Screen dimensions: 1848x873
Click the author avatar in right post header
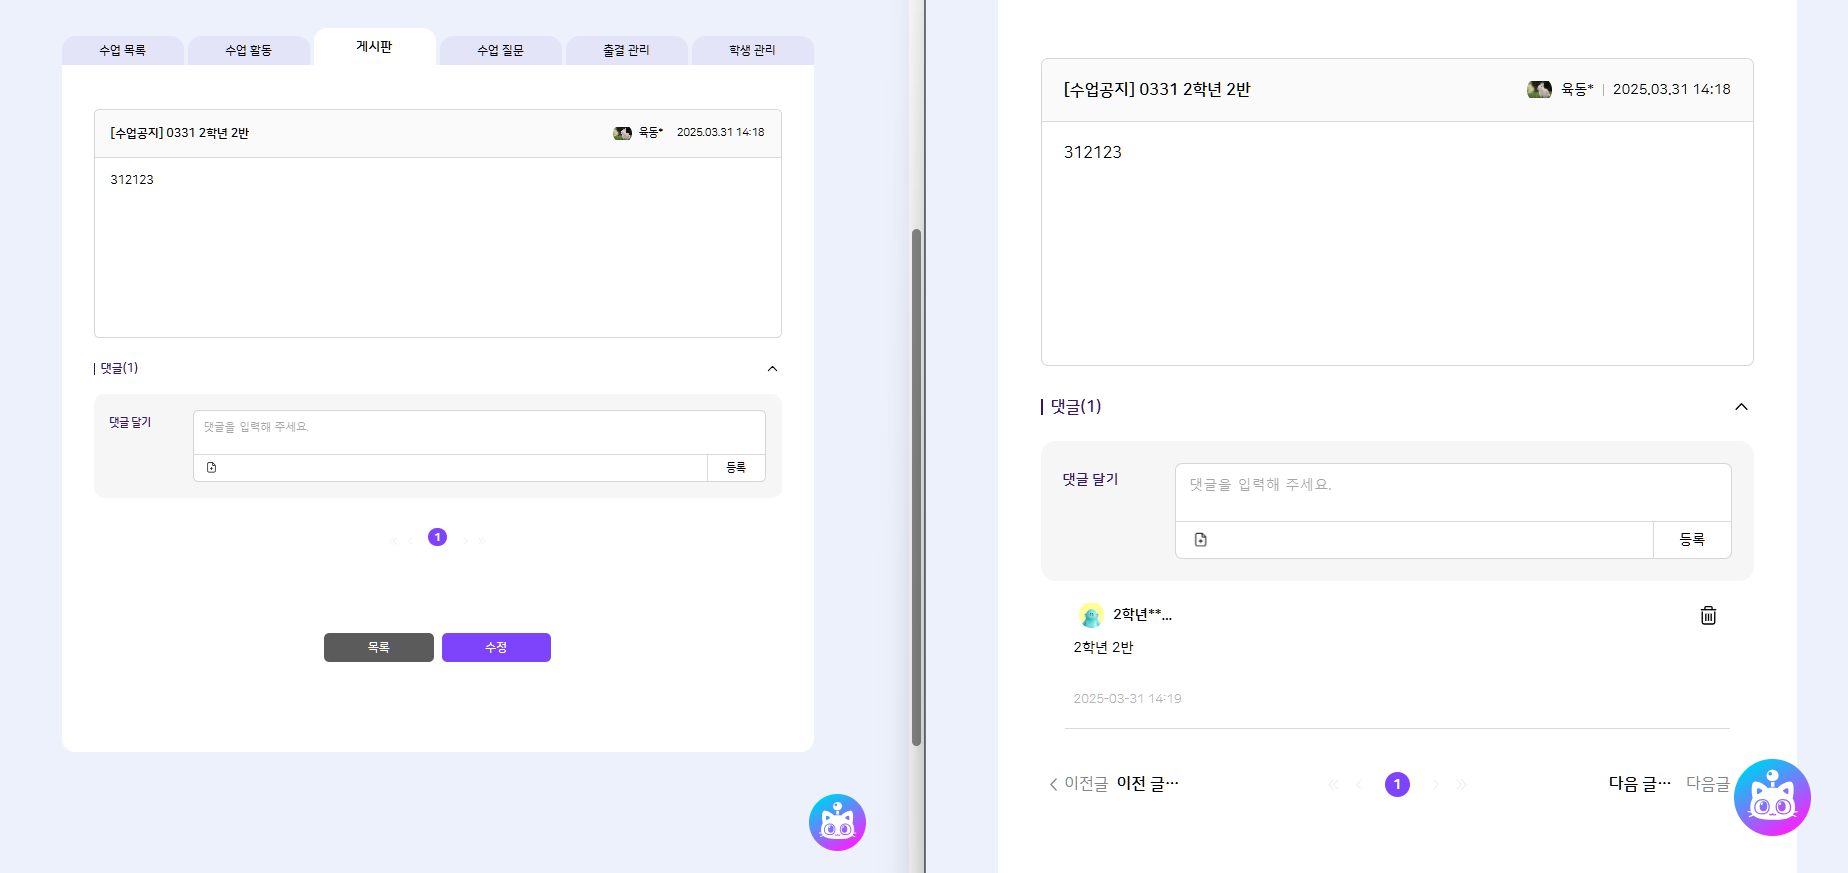pos(1539,89)
